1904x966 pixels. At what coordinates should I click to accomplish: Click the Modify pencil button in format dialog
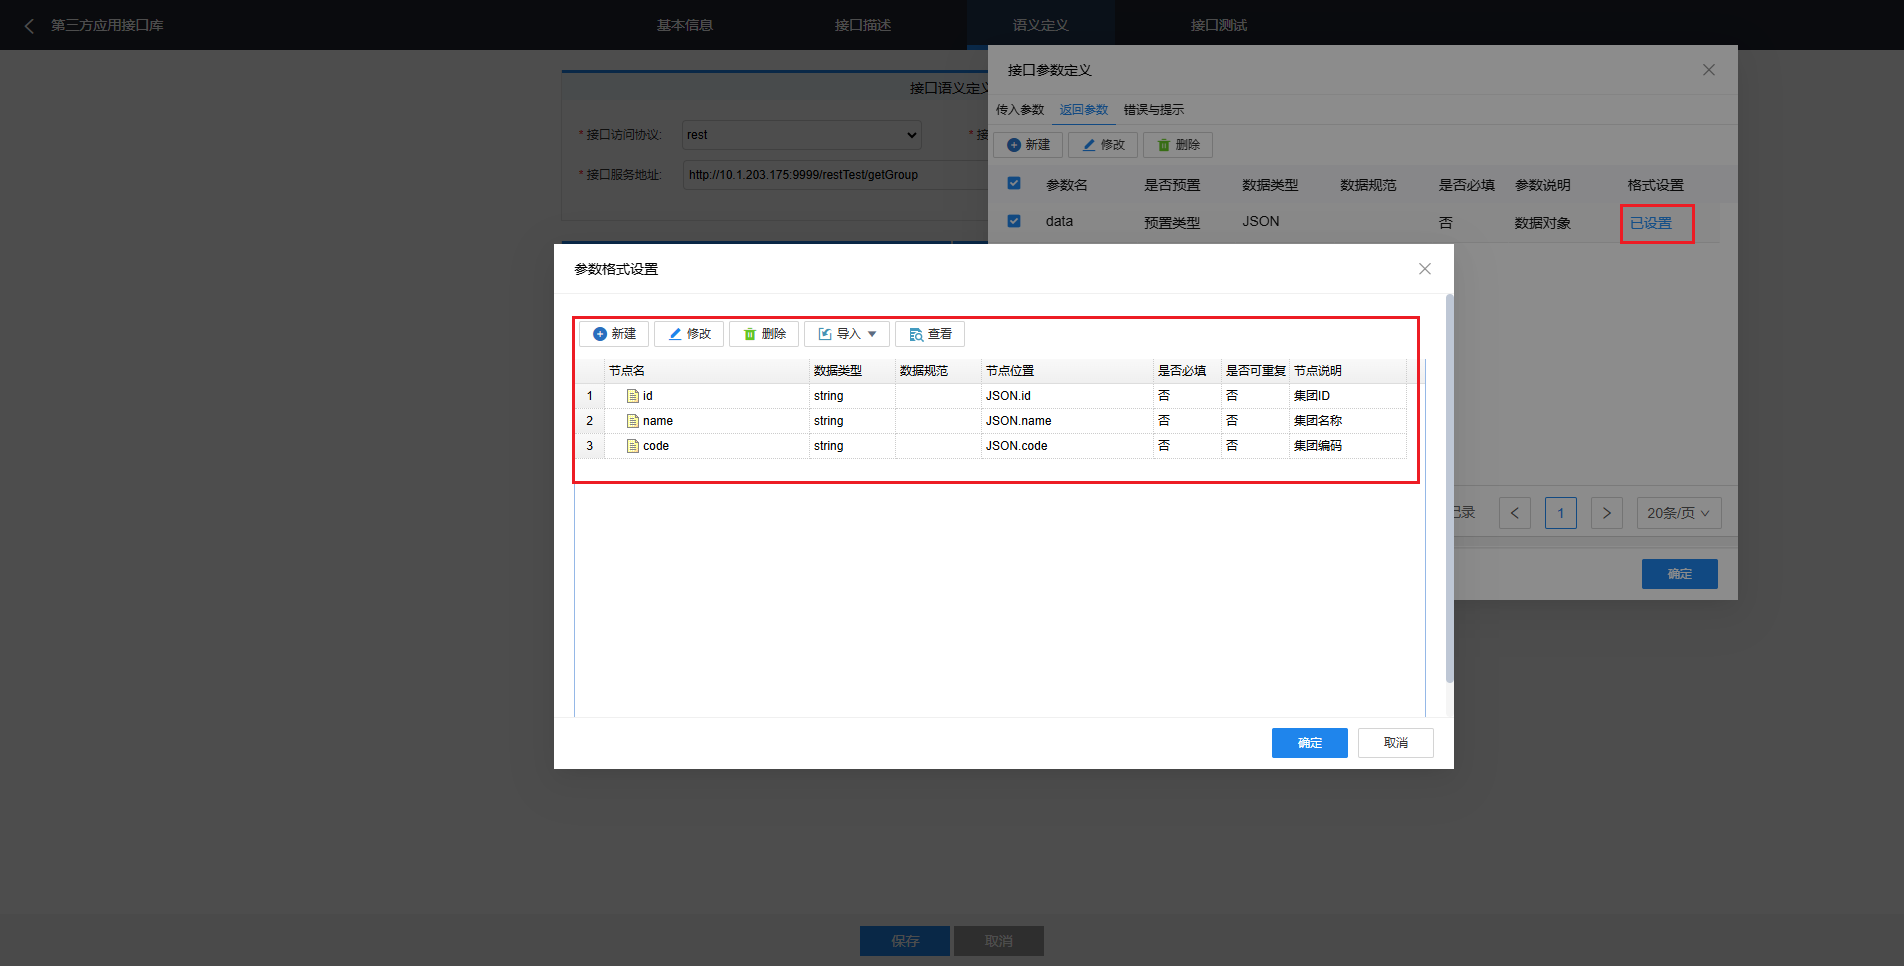click(689, 334)
